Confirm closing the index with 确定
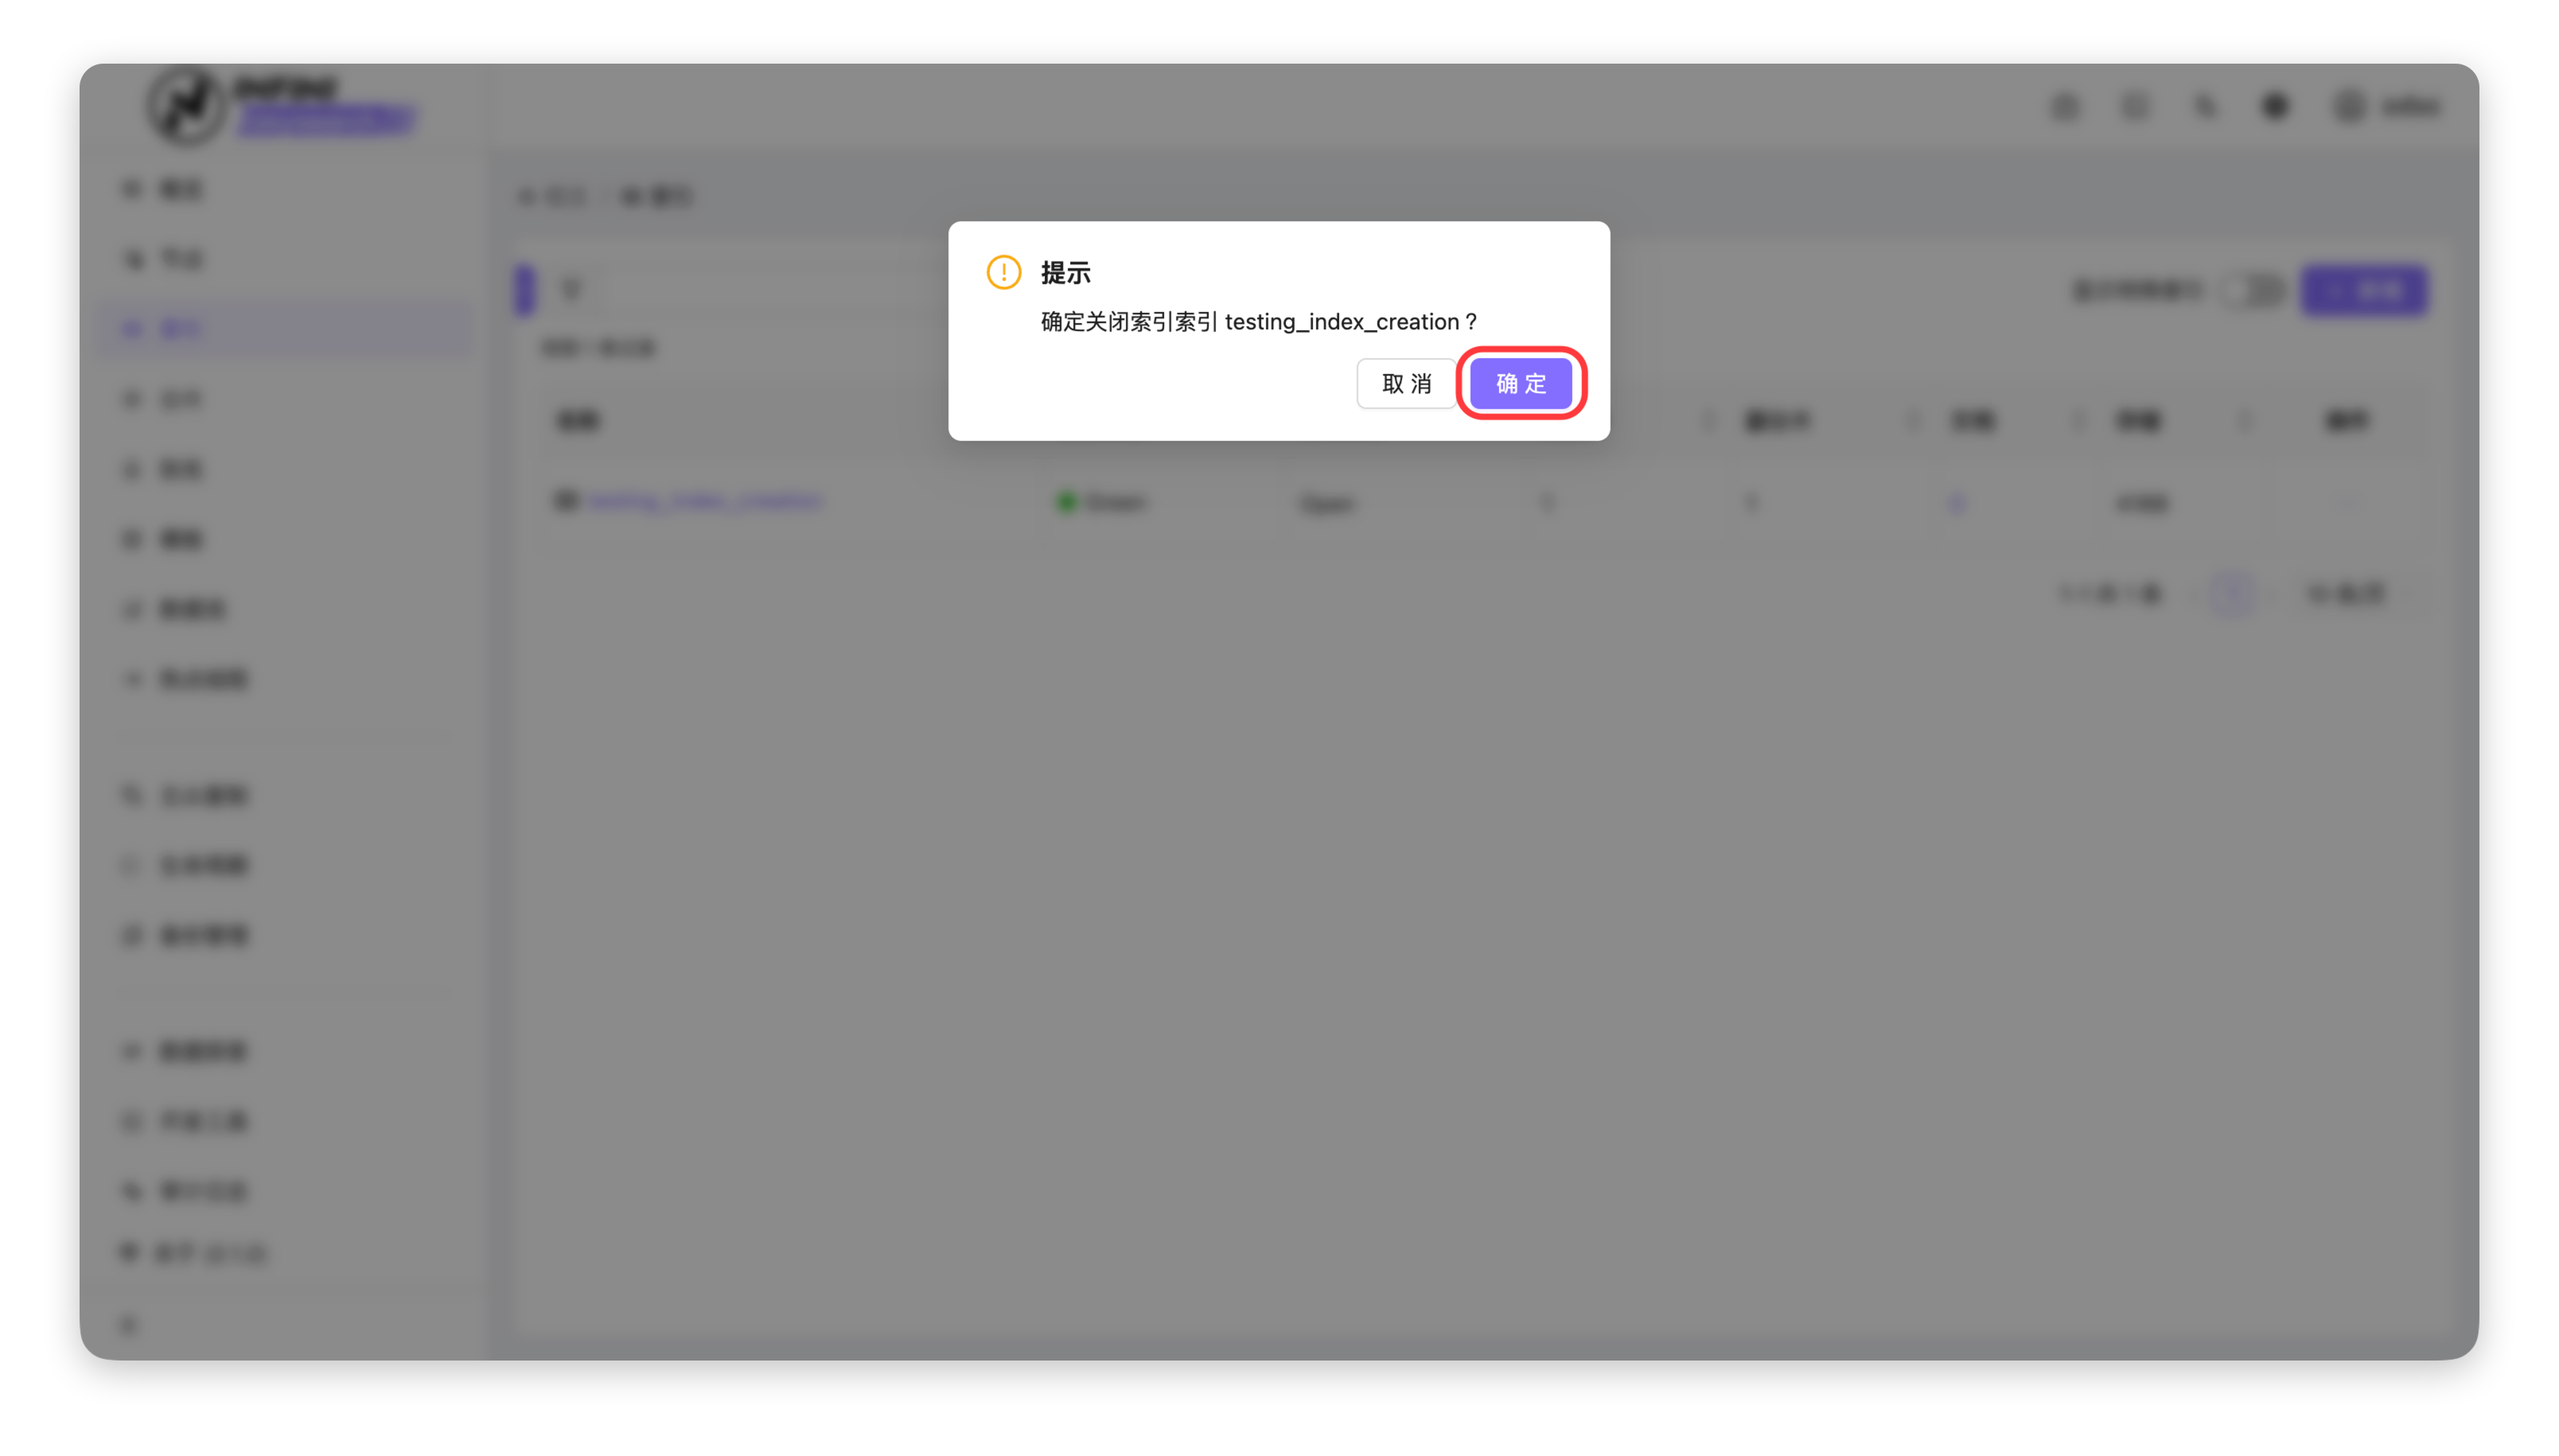The width and height of the screenshot is (2559, 1456). pos(1520,383)
